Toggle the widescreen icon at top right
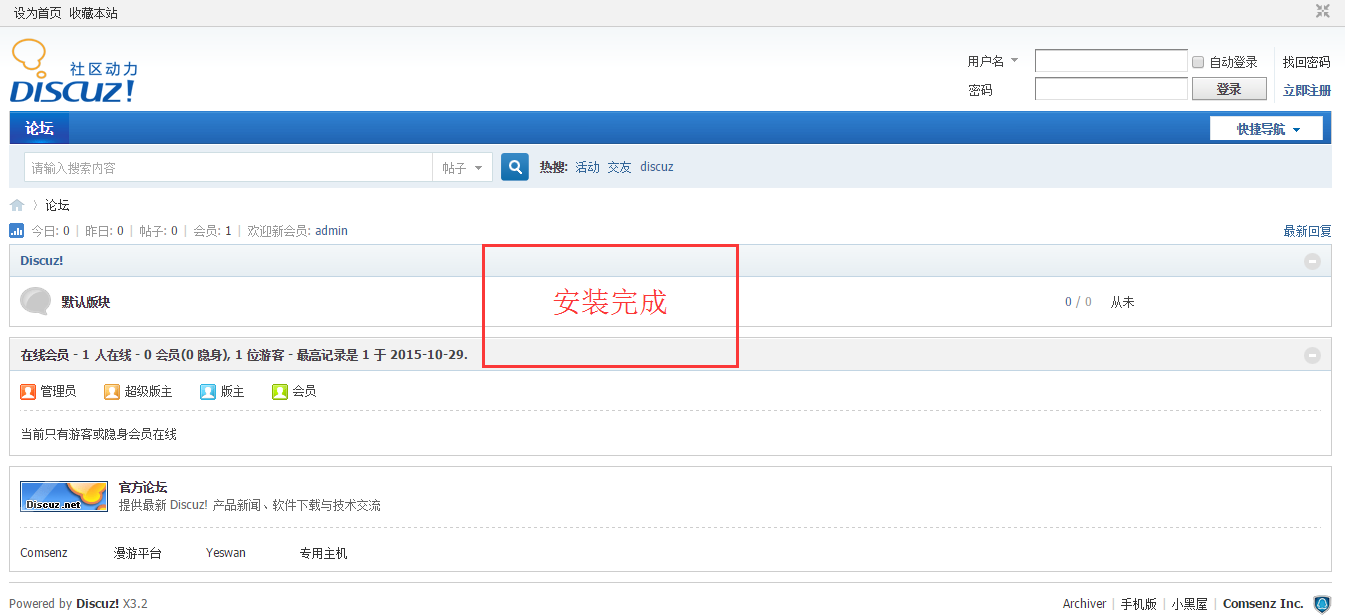1345x615 pixels. pos(1322,12)
